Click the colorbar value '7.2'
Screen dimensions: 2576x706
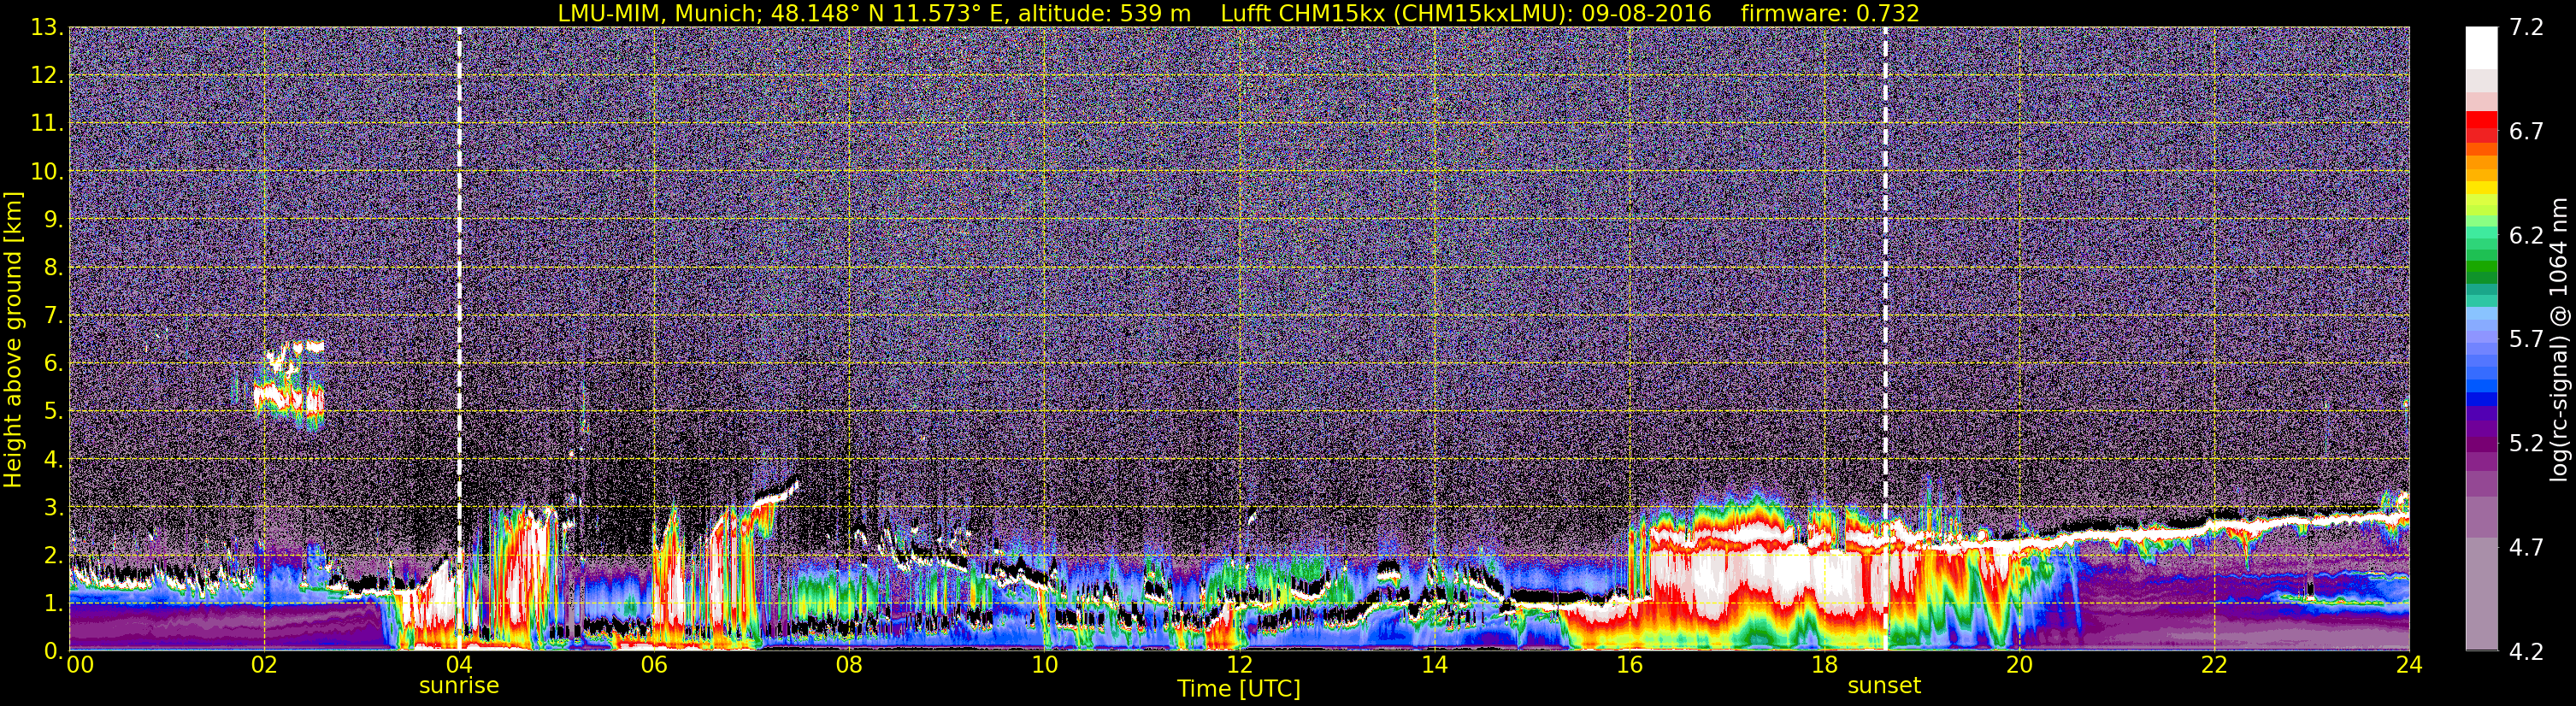pos(2526,28)
